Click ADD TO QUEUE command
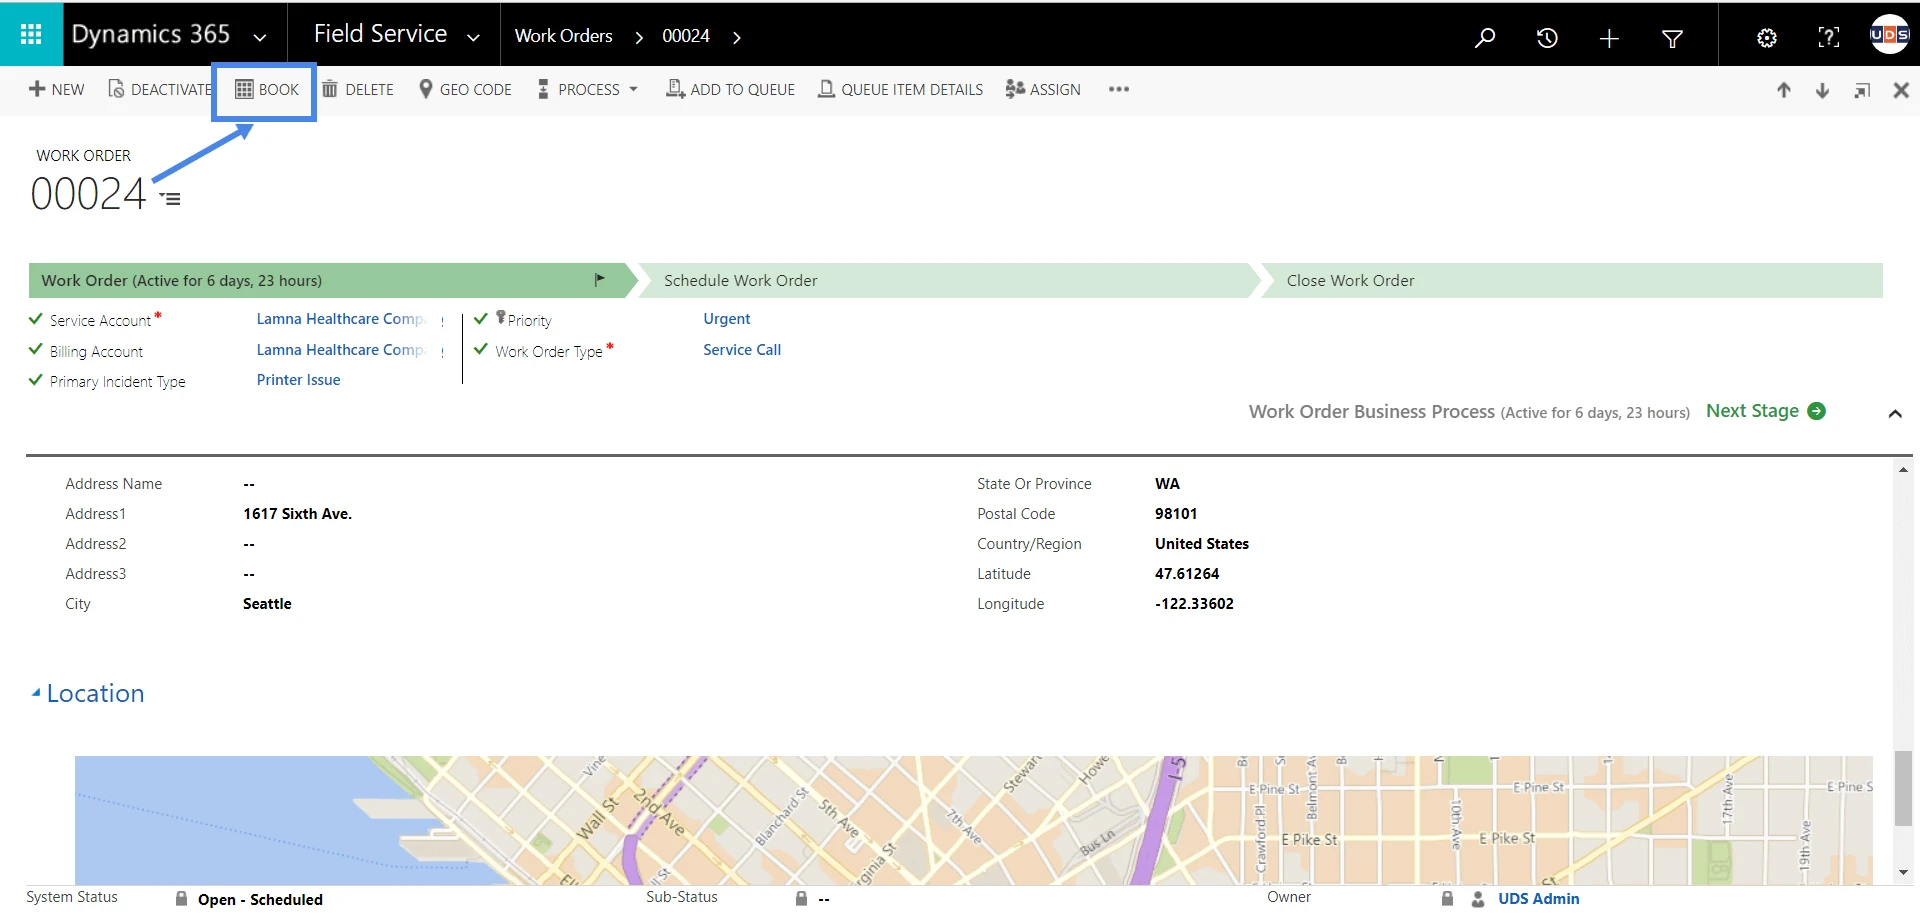Image resolution: width=1920 pixels, height=918 pixels. pyautogui.click(x=730, y=89)
